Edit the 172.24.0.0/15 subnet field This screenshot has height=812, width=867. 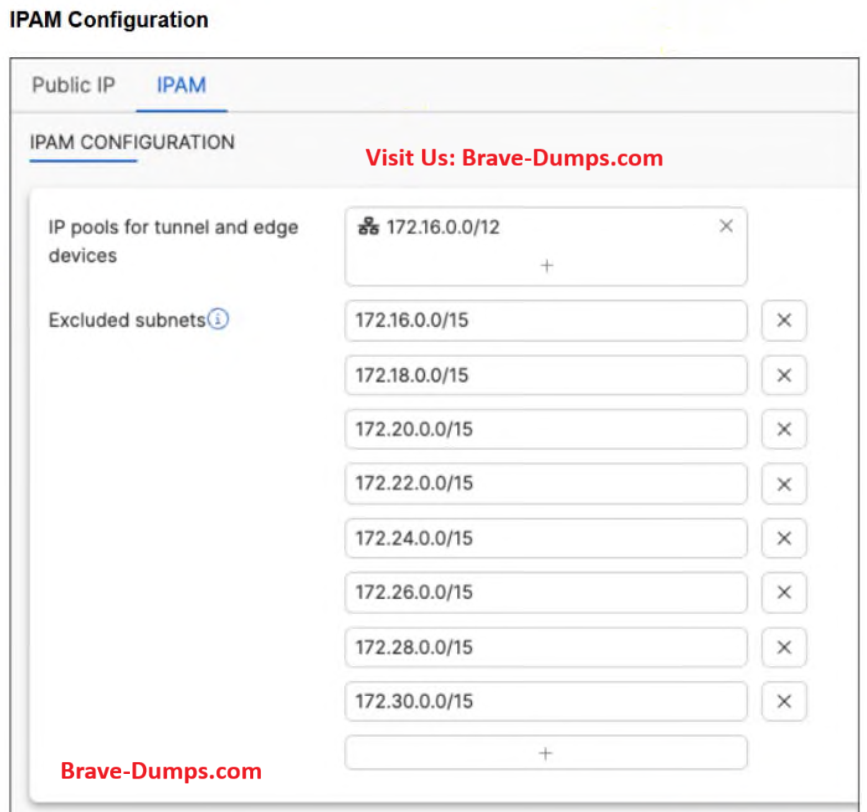(x=546, y=538)
